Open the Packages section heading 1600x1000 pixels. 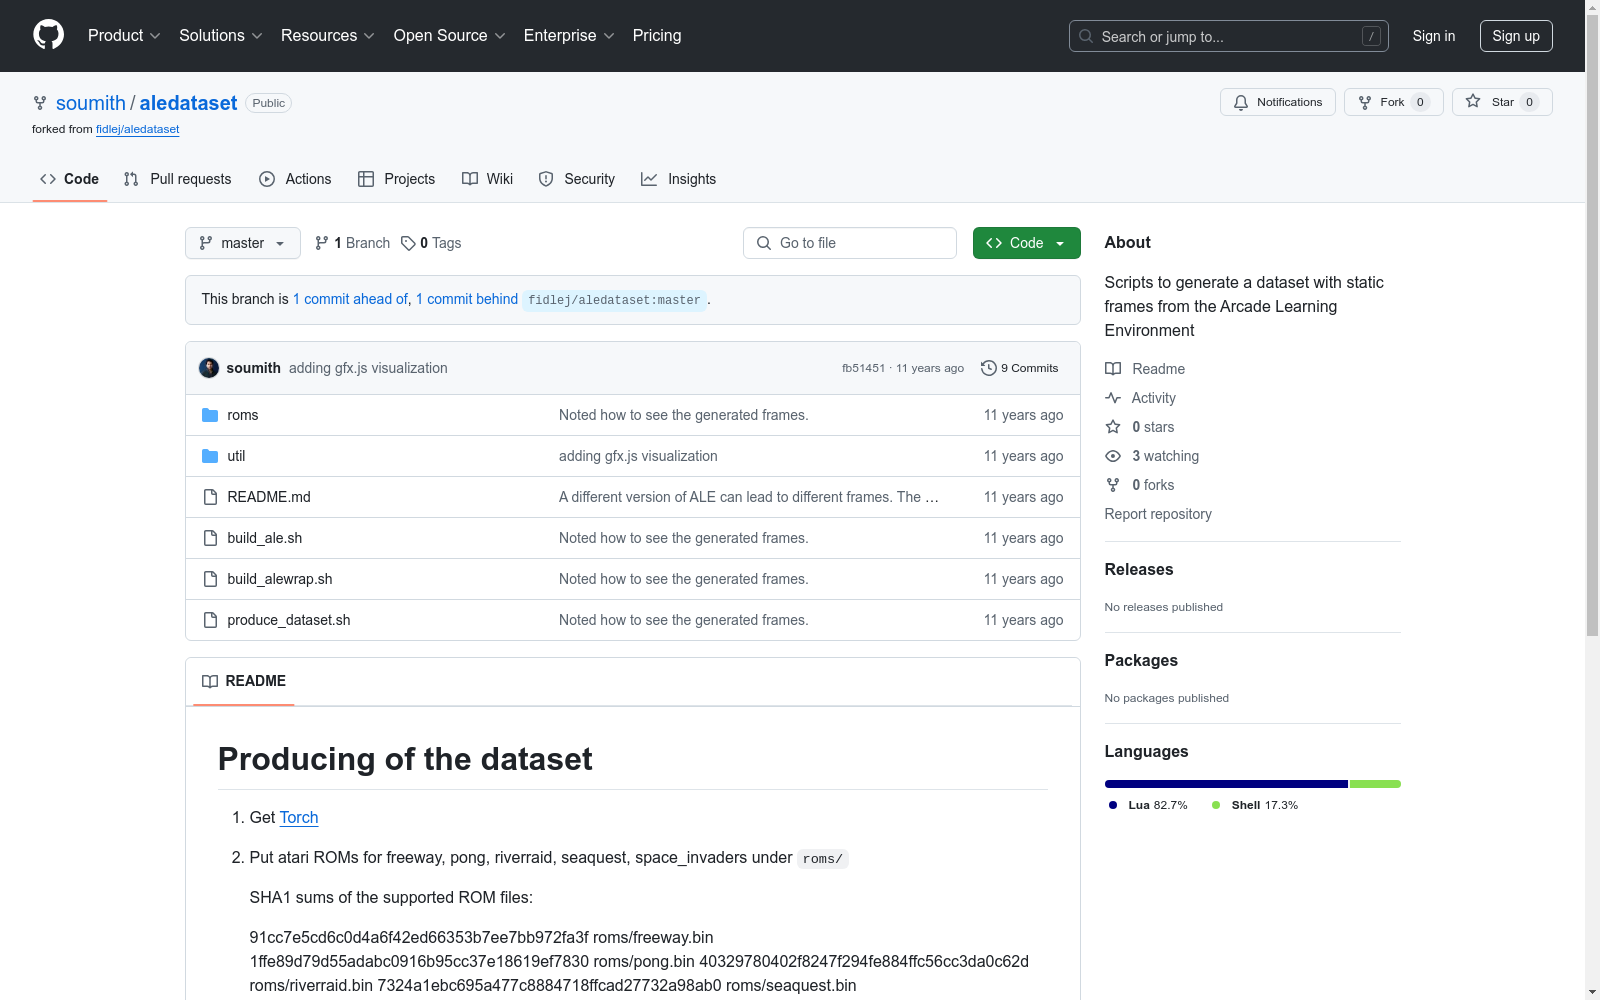1141,660
